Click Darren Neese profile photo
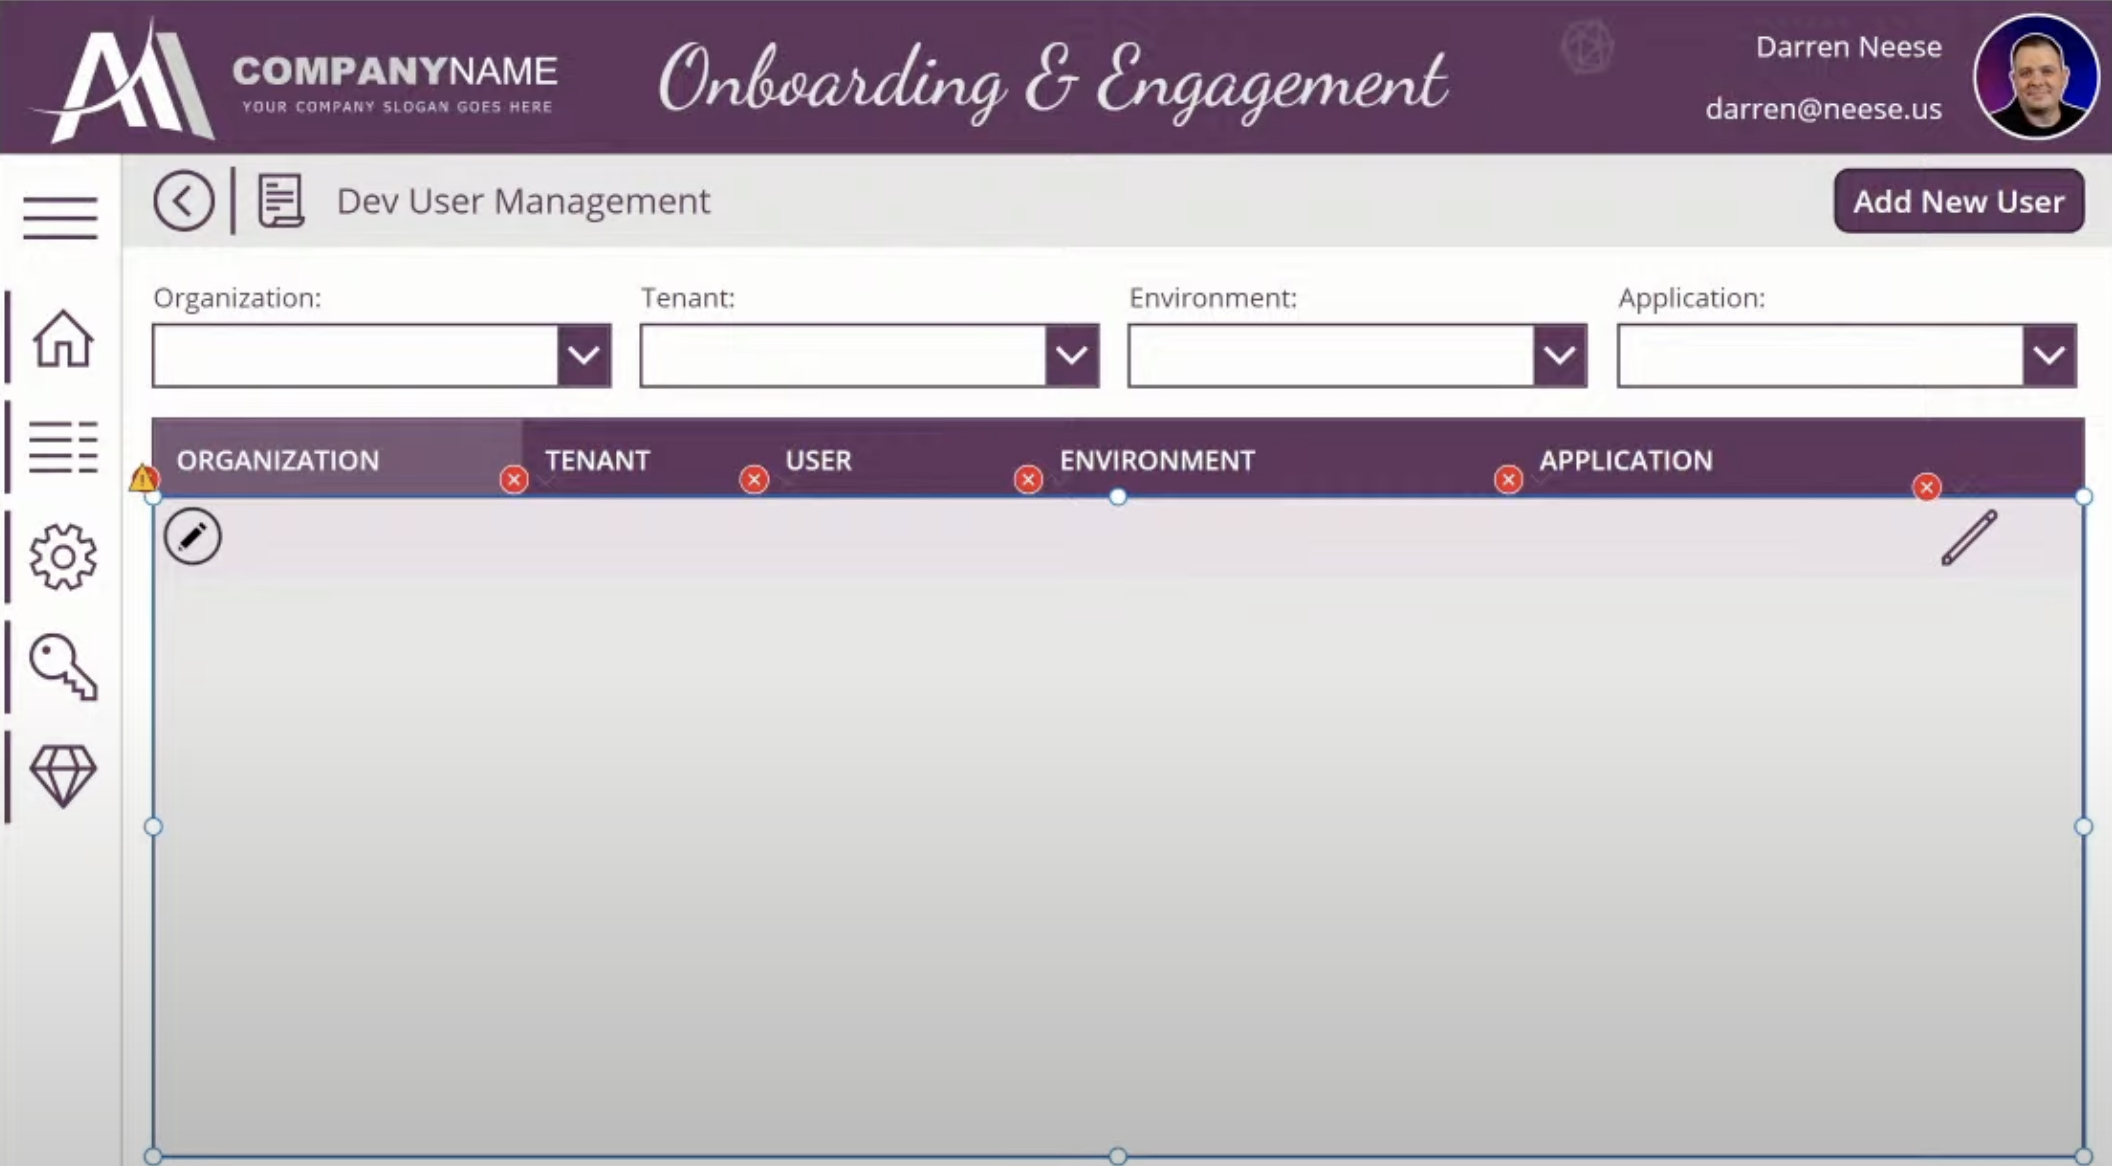This screenshot has height=1166, width=2112. [x=2035, y=77]
